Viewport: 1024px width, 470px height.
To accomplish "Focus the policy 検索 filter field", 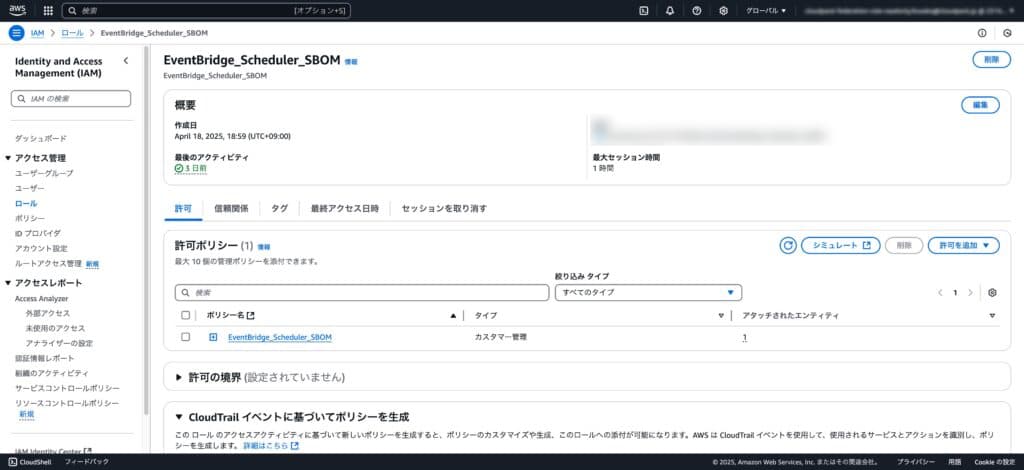I will coord(362,292).
